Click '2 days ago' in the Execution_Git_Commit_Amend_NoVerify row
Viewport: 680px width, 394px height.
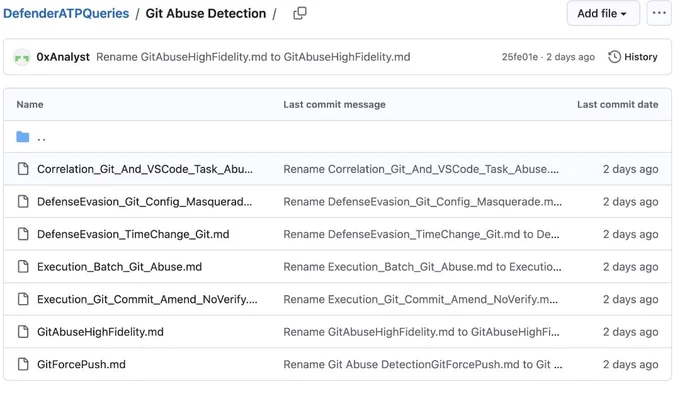tap(631, 299)
